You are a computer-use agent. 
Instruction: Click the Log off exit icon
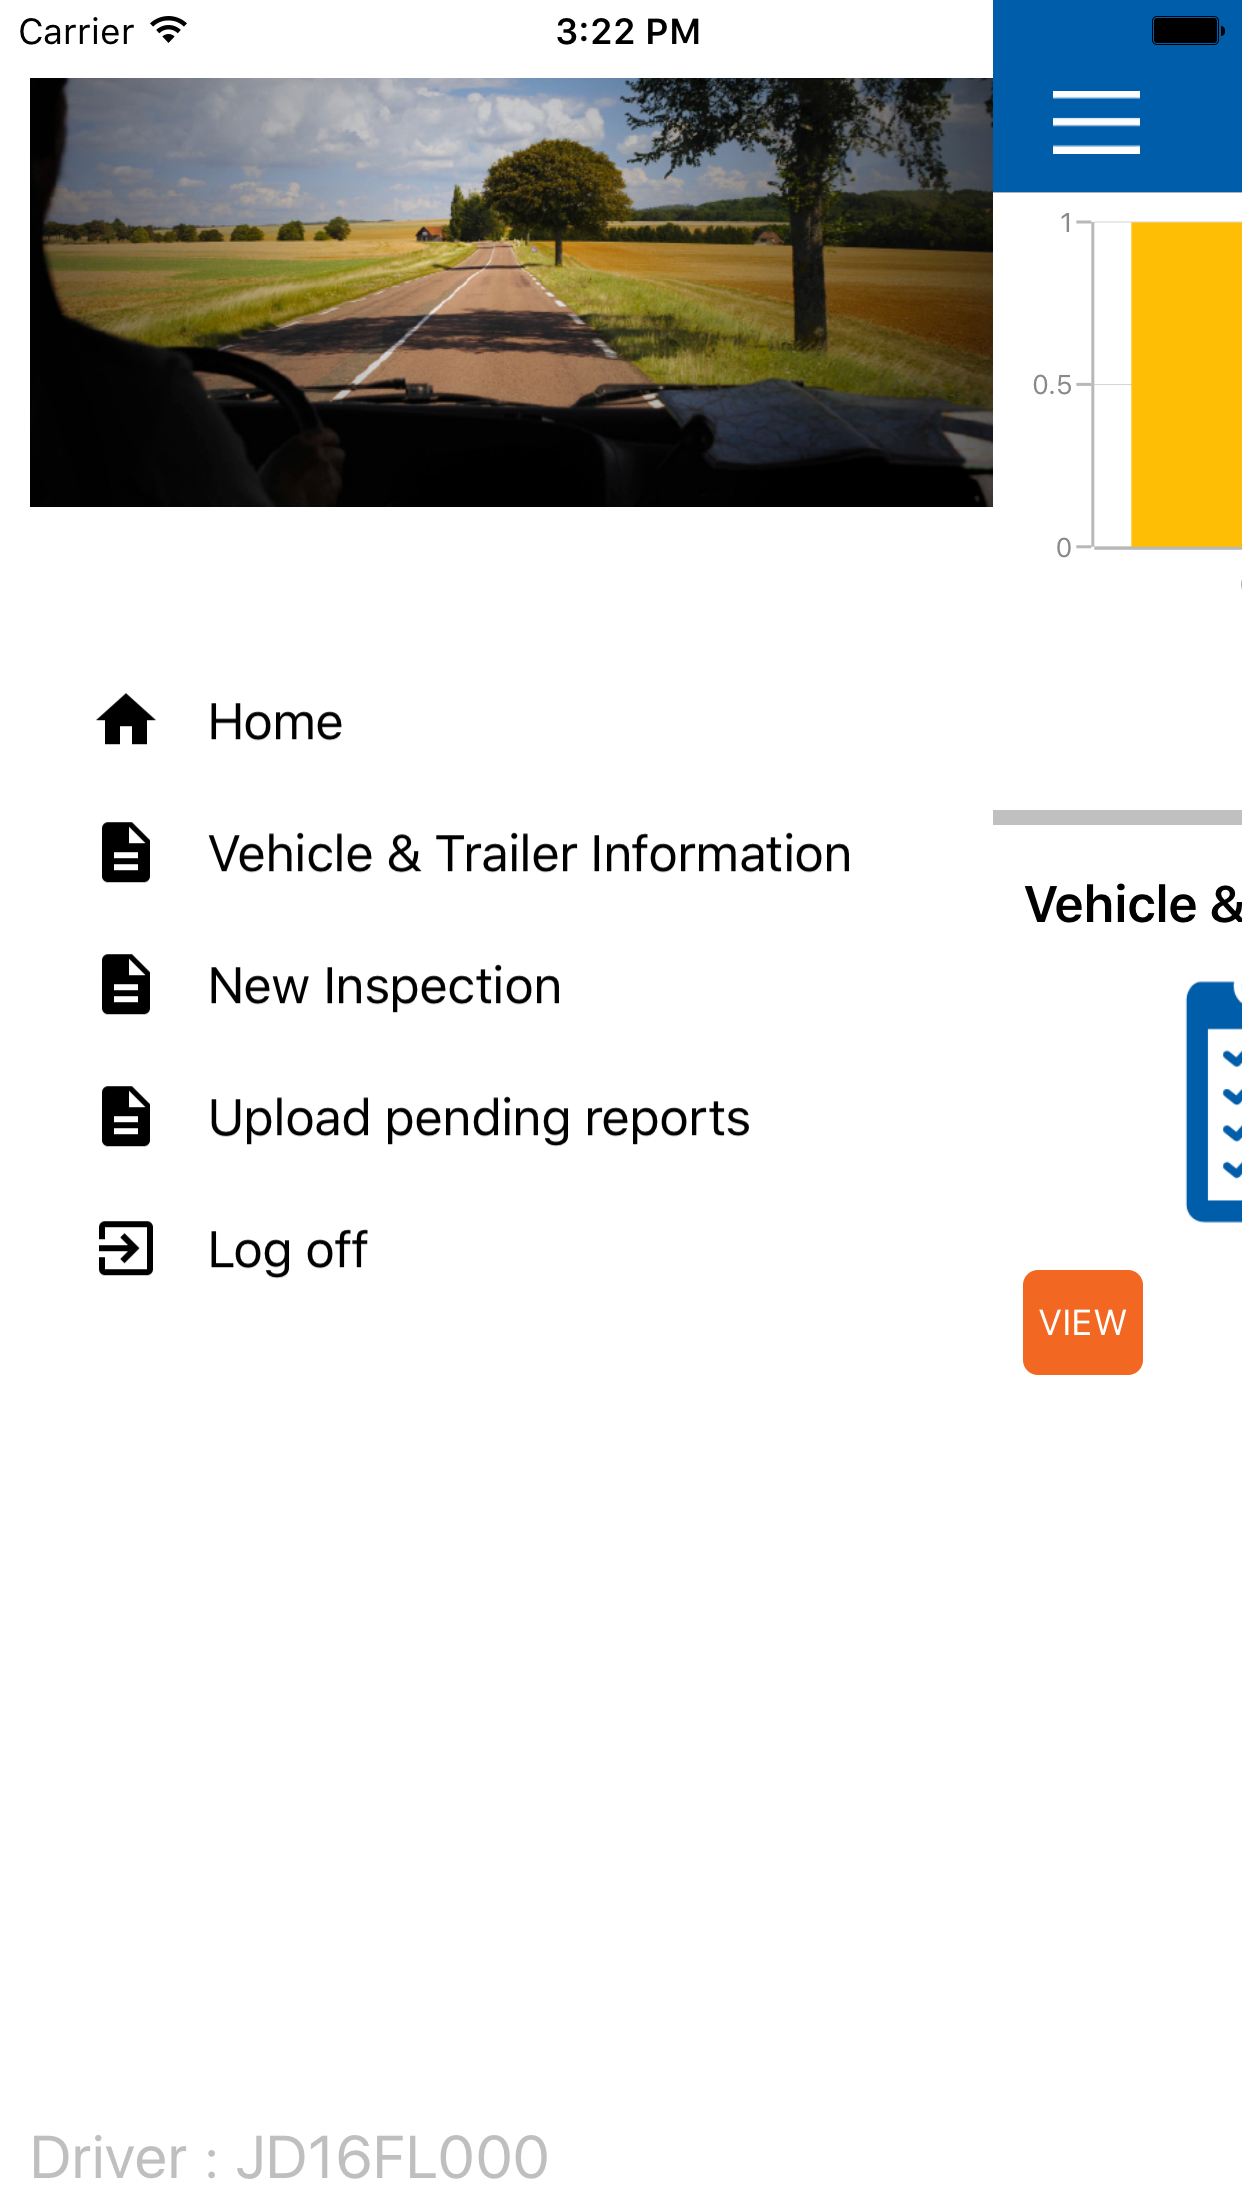click(x=126, y=1249)
